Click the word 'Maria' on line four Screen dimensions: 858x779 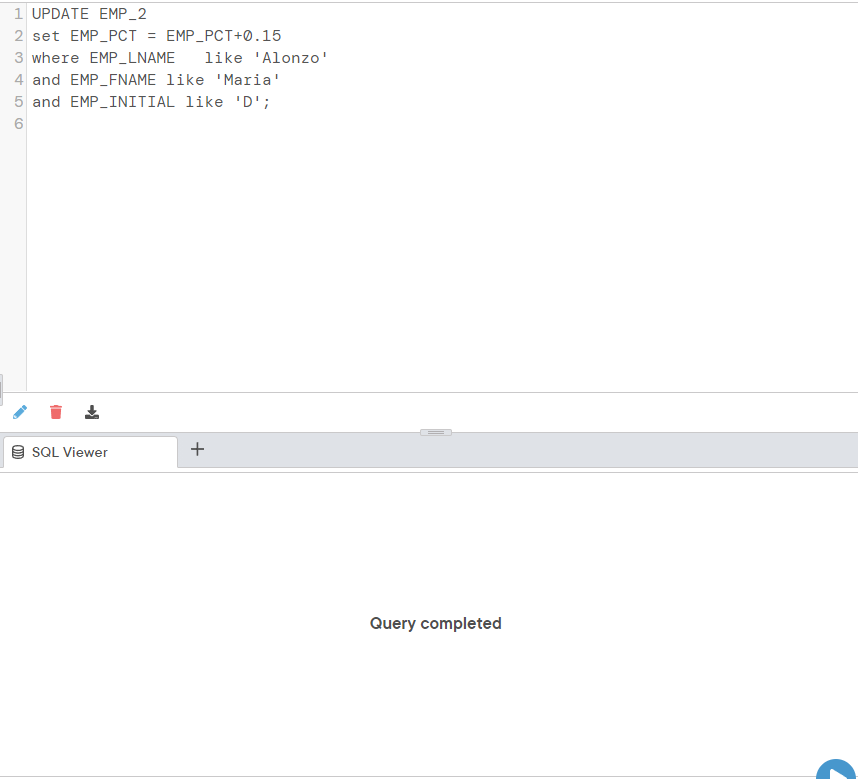(247, 79)
